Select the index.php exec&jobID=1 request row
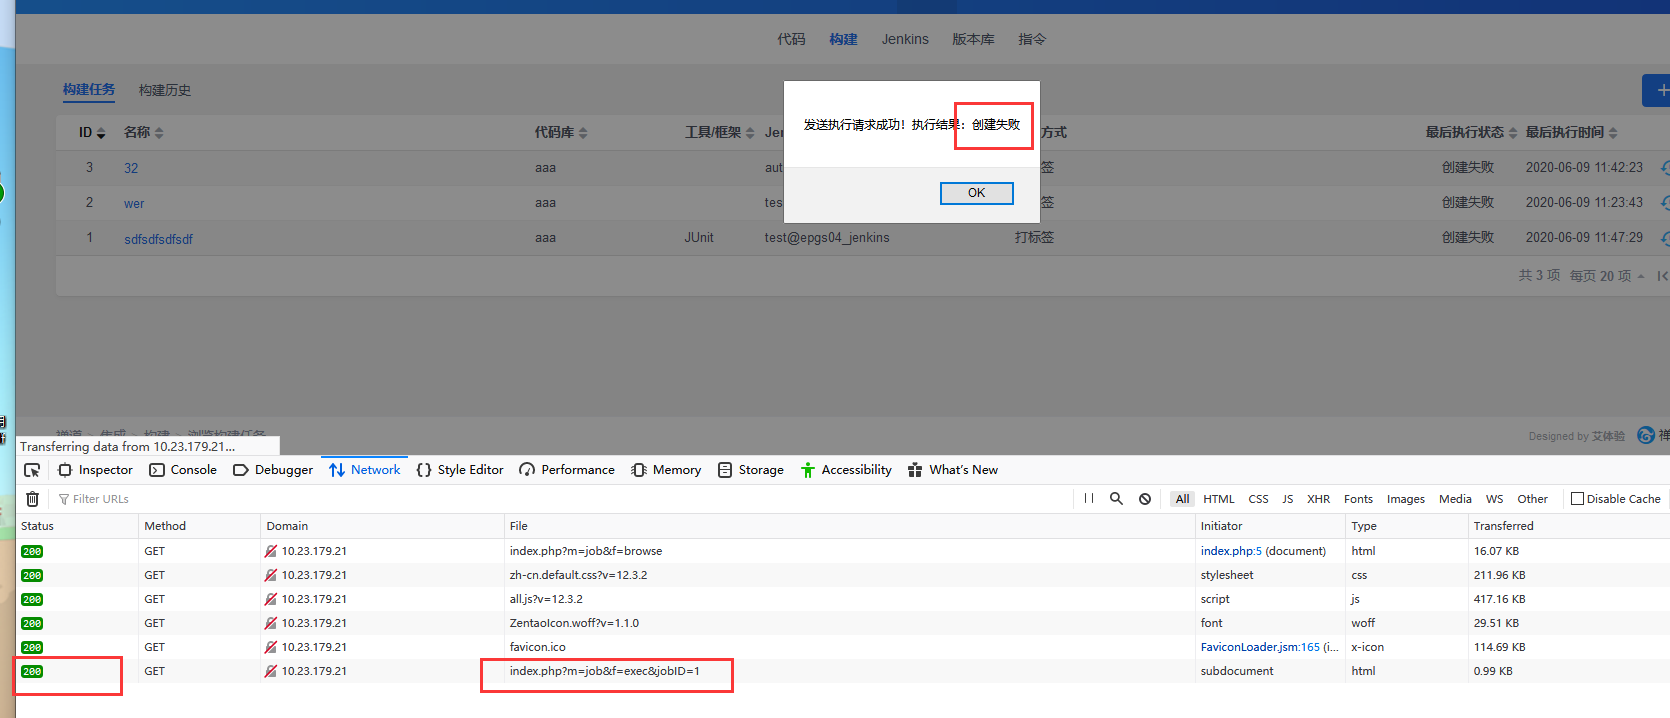This screenshot has width=1670, height=718. 604,671
